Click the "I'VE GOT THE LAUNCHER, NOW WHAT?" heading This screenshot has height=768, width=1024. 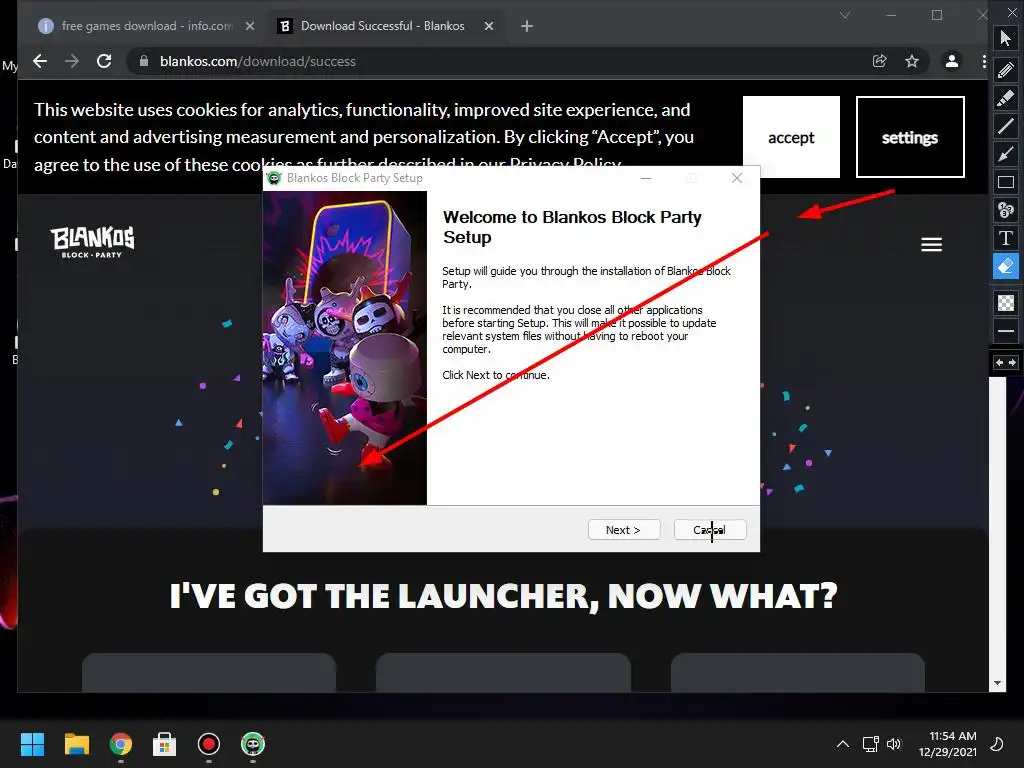[503, 596]
